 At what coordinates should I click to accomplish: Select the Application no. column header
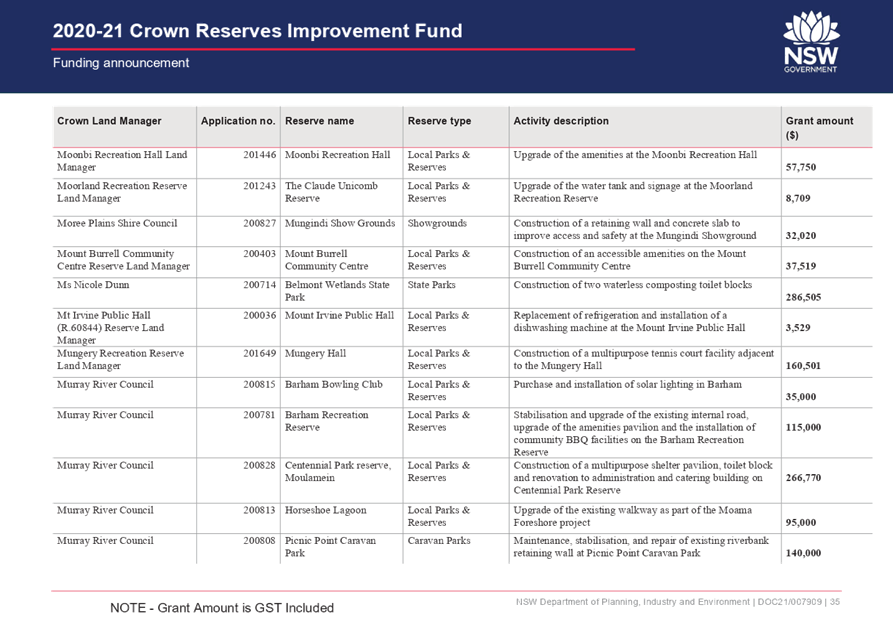click(237, 121)
